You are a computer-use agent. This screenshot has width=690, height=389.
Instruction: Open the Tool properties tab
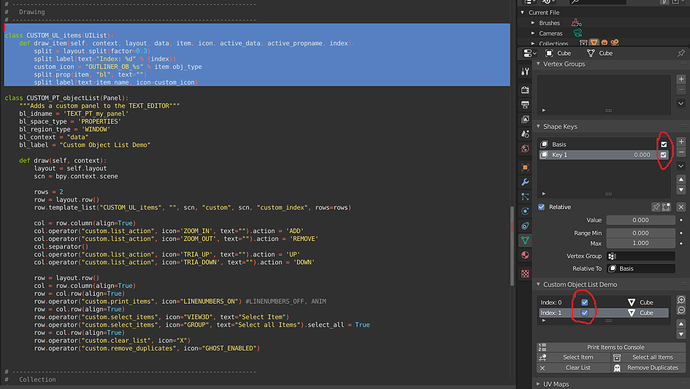pyautogui.click(x=525, y=71)
